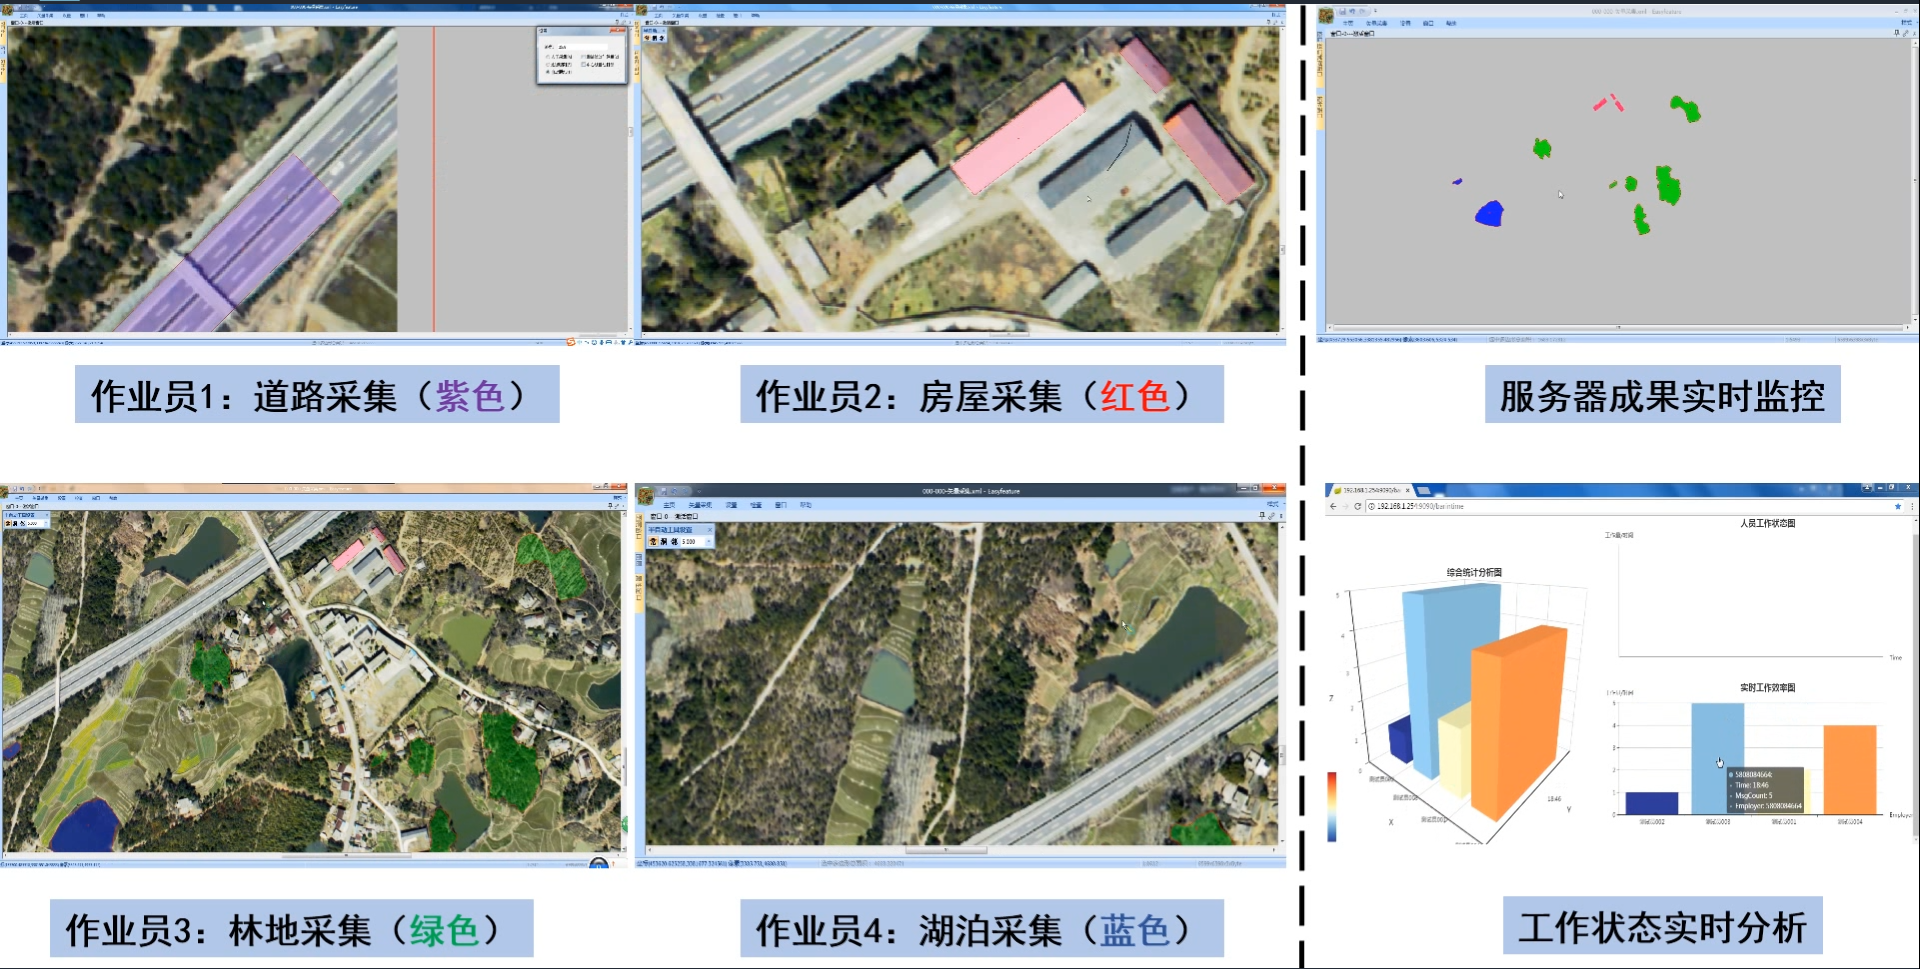Open the 5.000 value dropdown in tool panel
This screenshot has height=969, width=1920.
[709, 541]
